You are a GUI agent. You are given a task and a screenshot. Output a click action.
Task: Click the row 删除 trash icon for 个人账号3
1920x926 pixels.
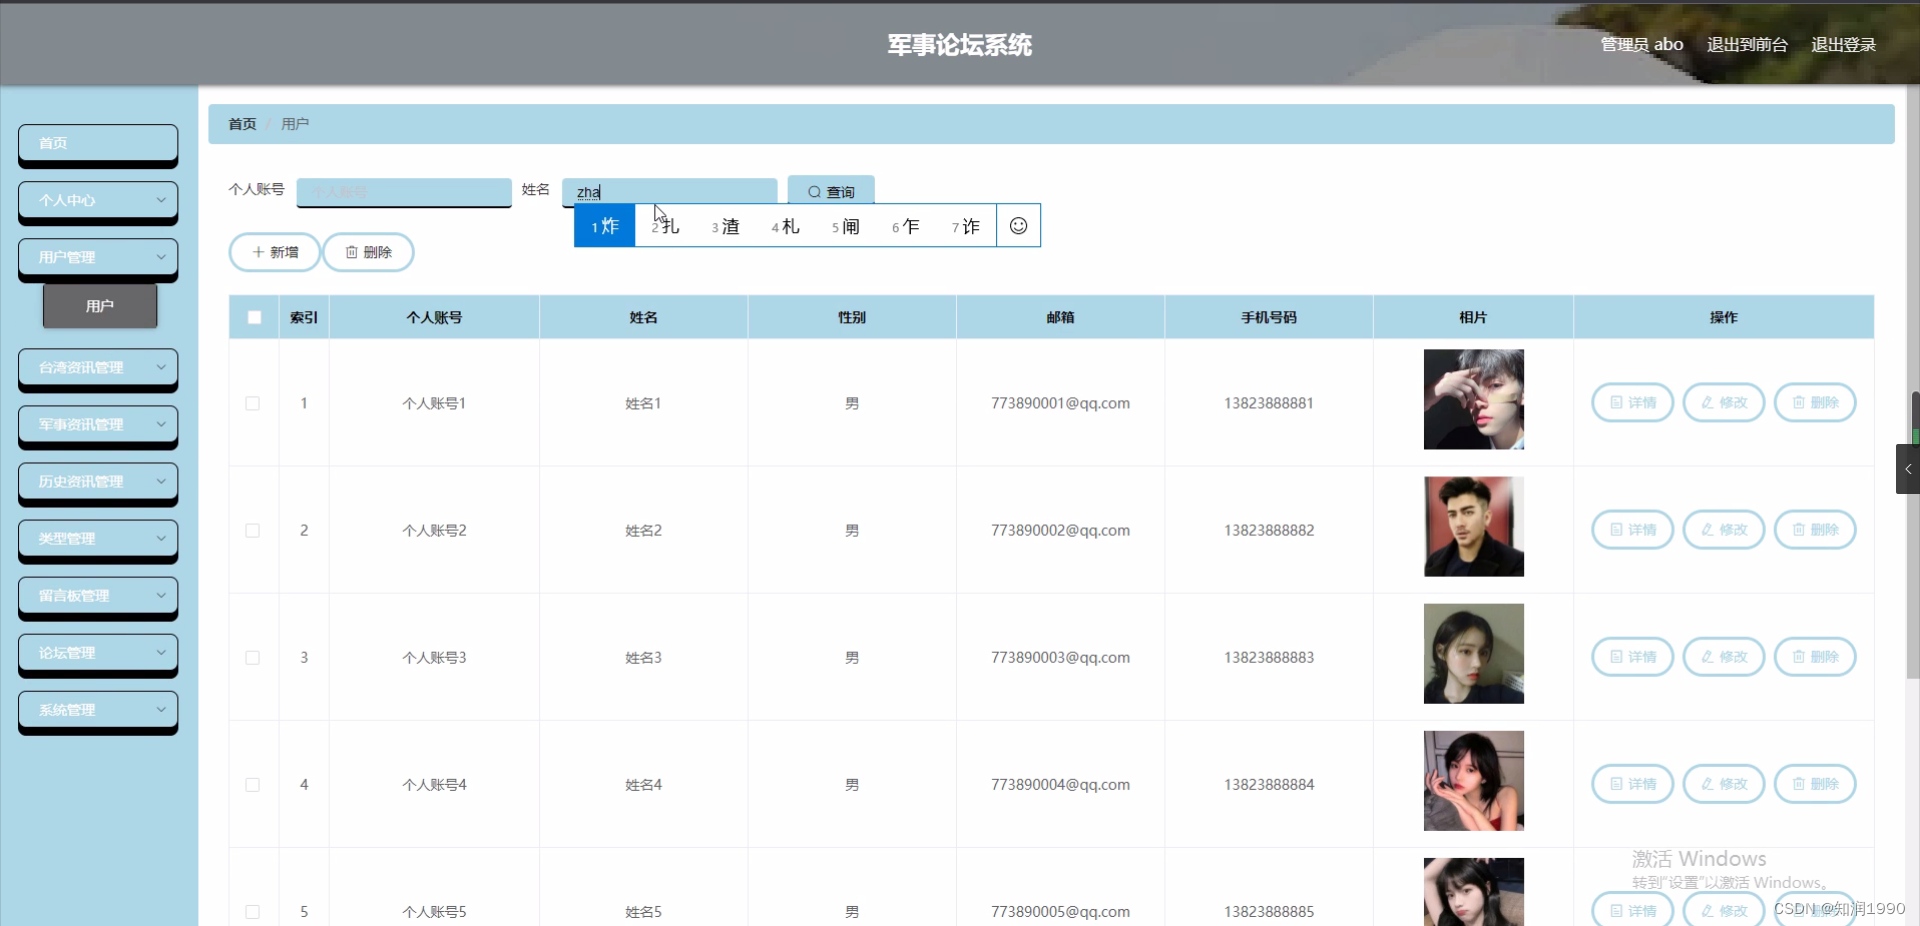1799,657
